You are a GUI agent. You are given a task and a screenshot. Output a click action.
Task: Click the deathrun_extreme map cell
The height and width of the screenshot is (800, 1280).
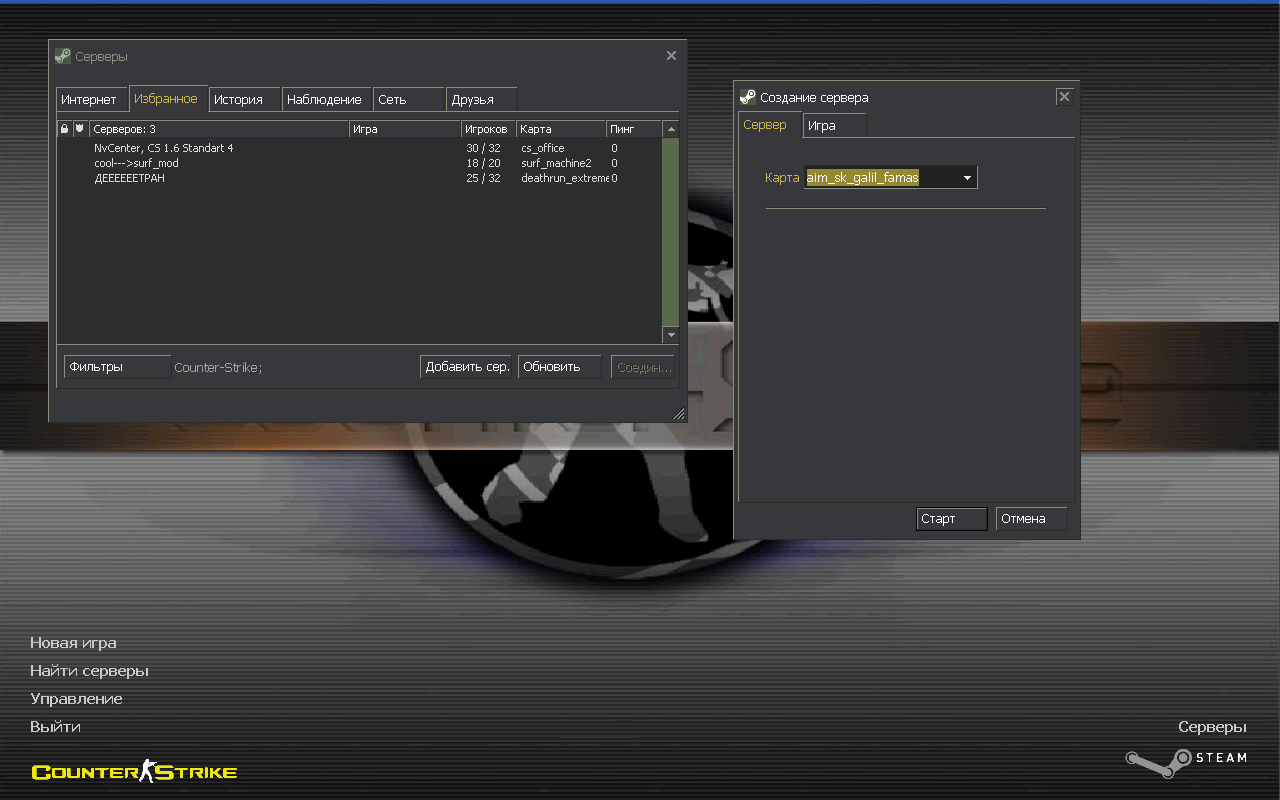[564, 178]
